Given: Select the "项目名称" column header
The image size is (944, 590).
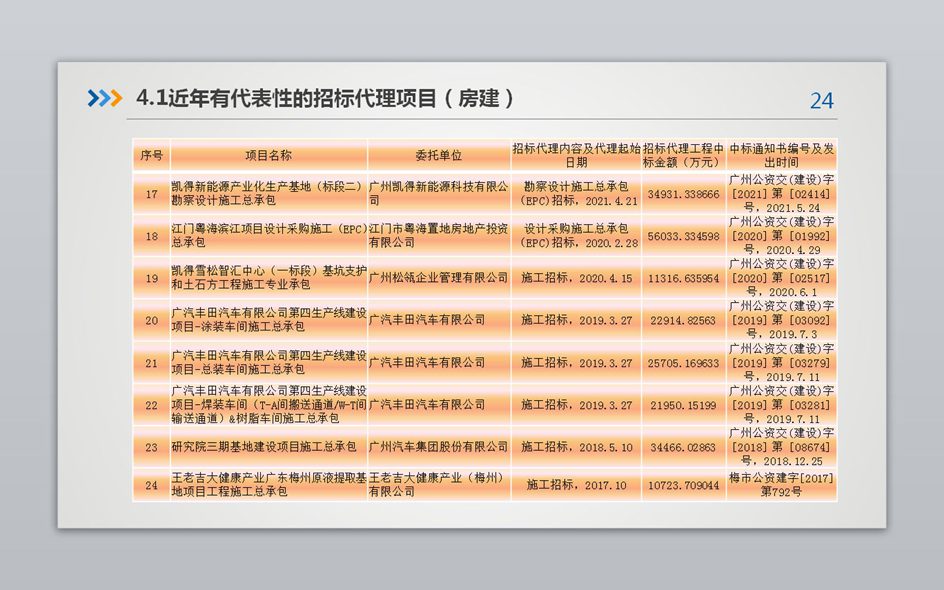Looking at the screenshot, I should (x=268, y=155).
